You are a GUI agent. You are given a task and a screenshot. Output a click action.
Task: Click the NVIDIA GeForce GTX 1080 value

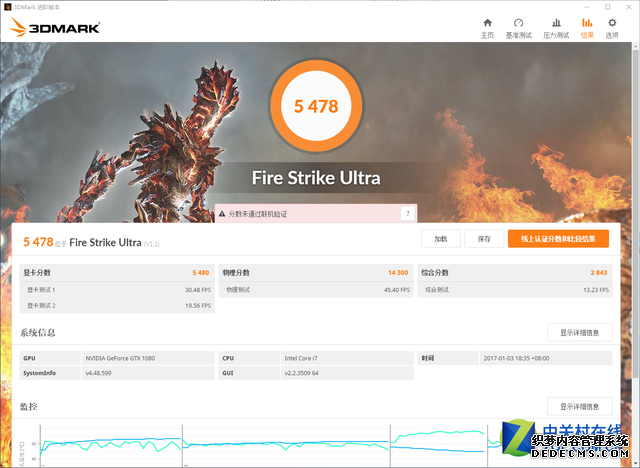coord(120,358)
